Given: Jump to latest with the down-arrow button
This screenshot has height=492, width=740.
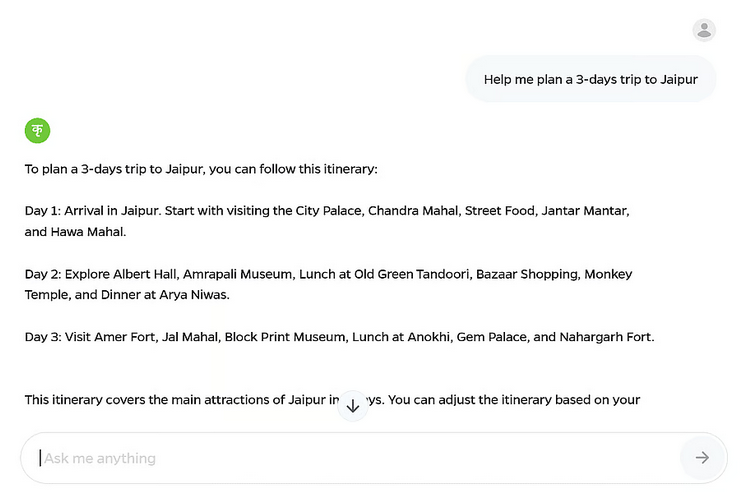Looking at the screenshot, I should tap(353, 406).
